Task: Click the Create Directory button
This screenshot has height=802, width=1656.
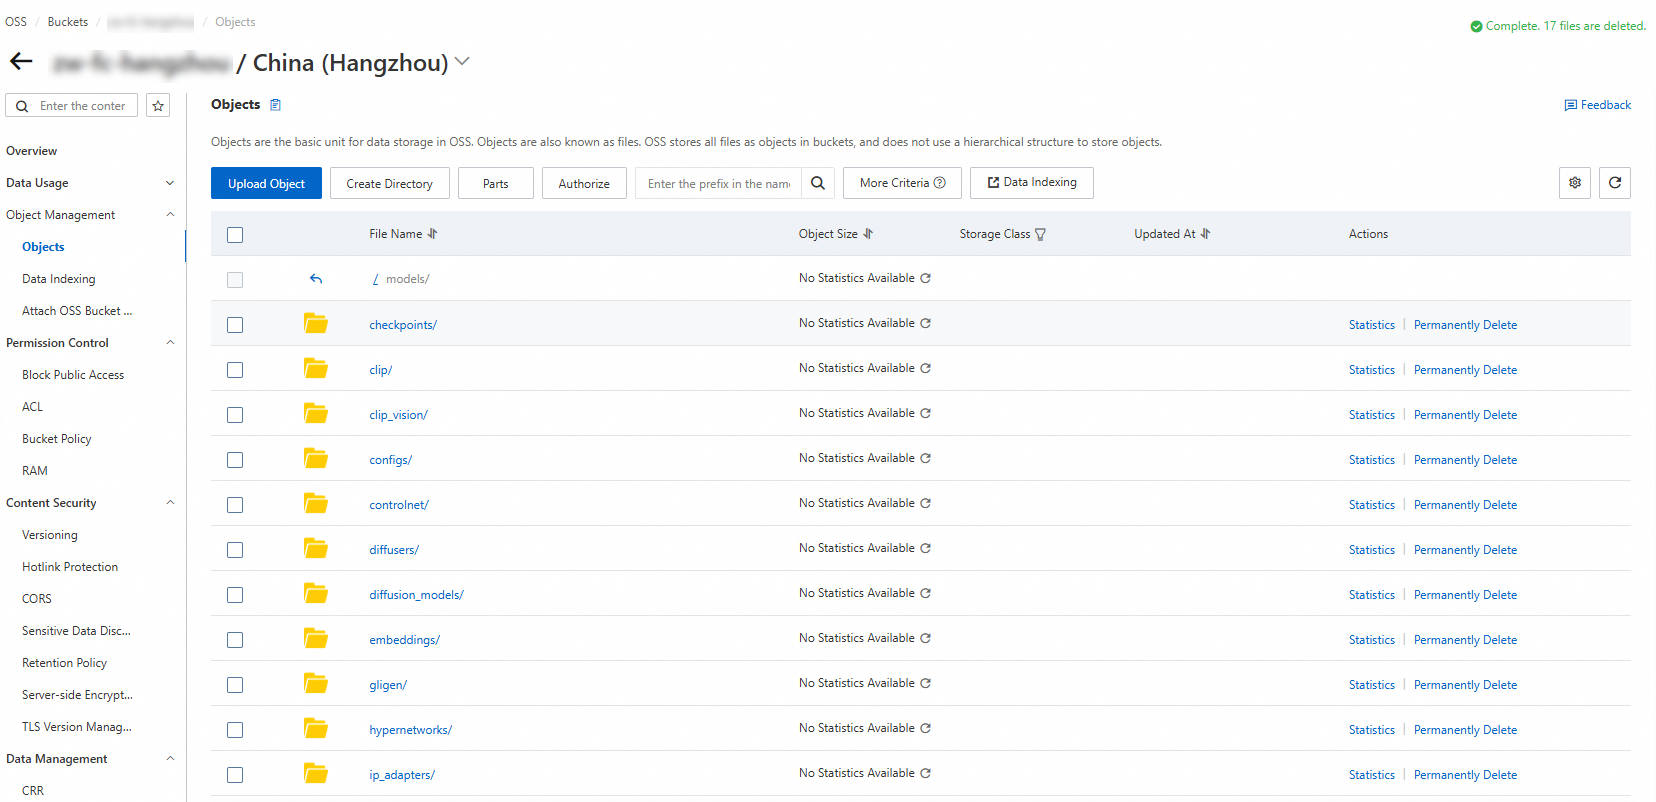Action: click(x=390, y=183)
